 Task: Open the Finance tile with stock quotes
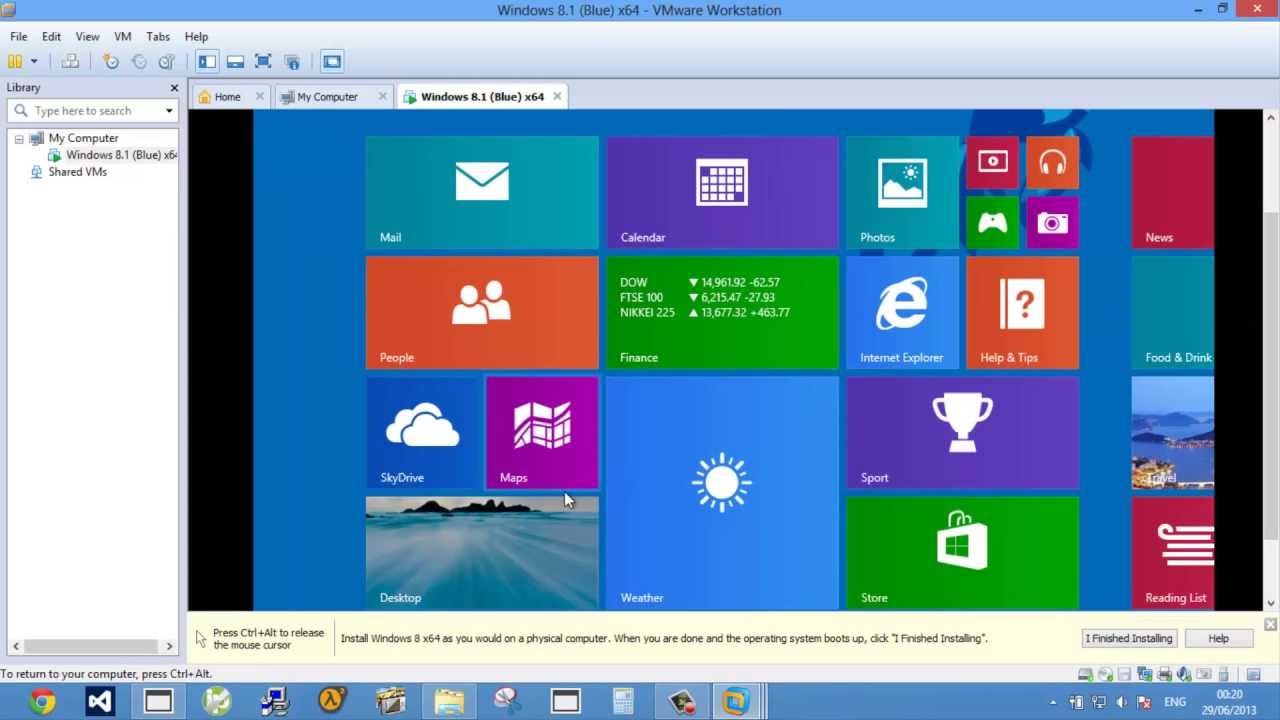[x=722, y=312]
